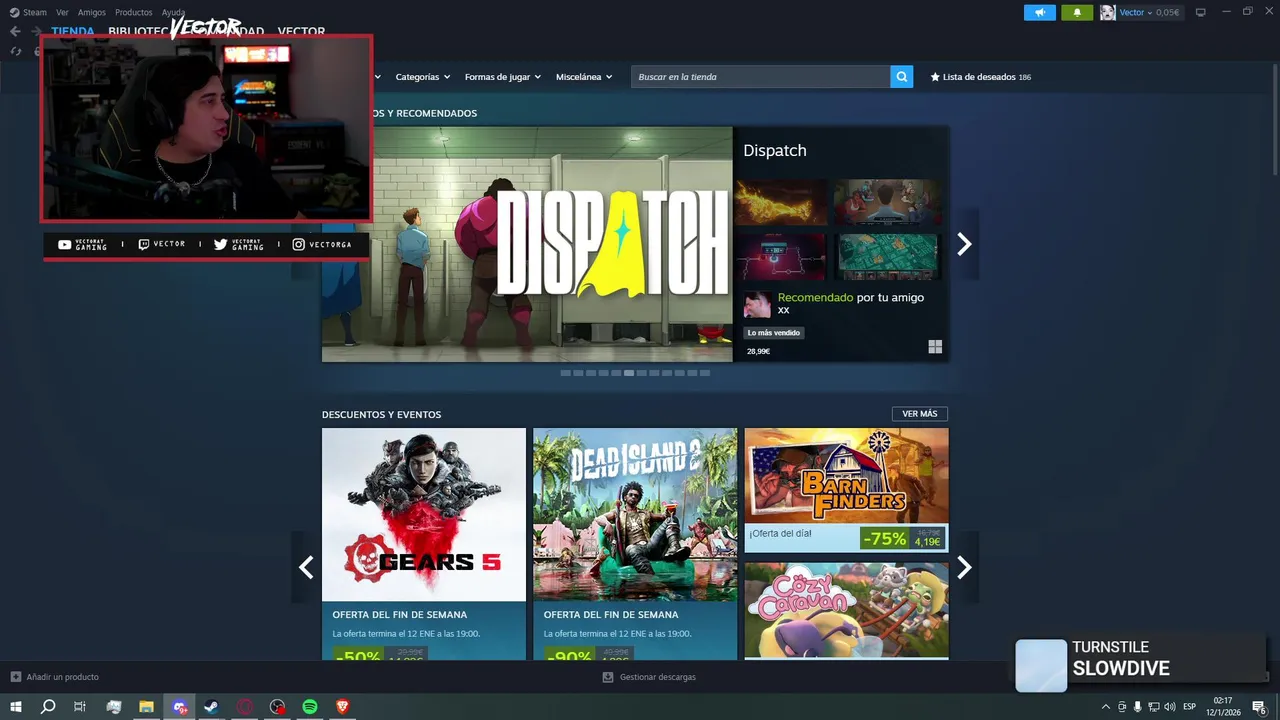The height and width of the screenshot is (720, 1280).
Task: Advance featured carousel with right arrow
Action: (964, 244)
